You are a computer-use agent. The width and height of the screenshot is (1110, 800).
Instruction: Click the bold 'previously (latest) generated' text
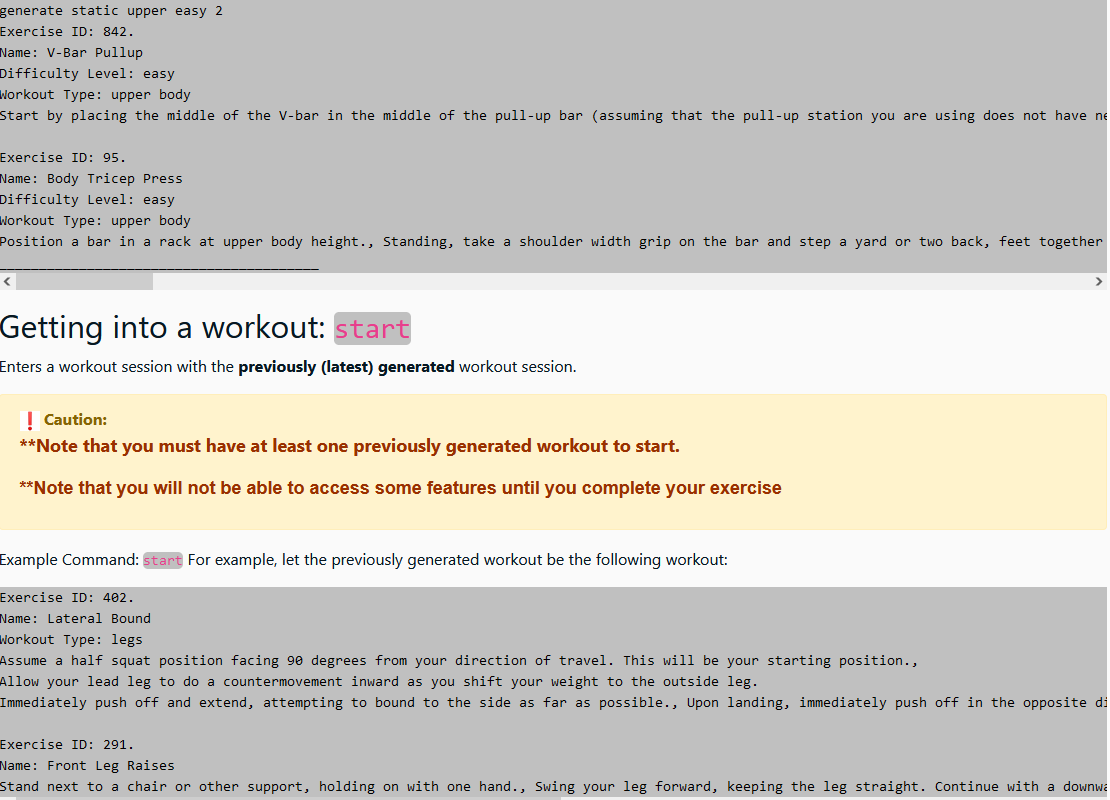(x=346, y=367)
